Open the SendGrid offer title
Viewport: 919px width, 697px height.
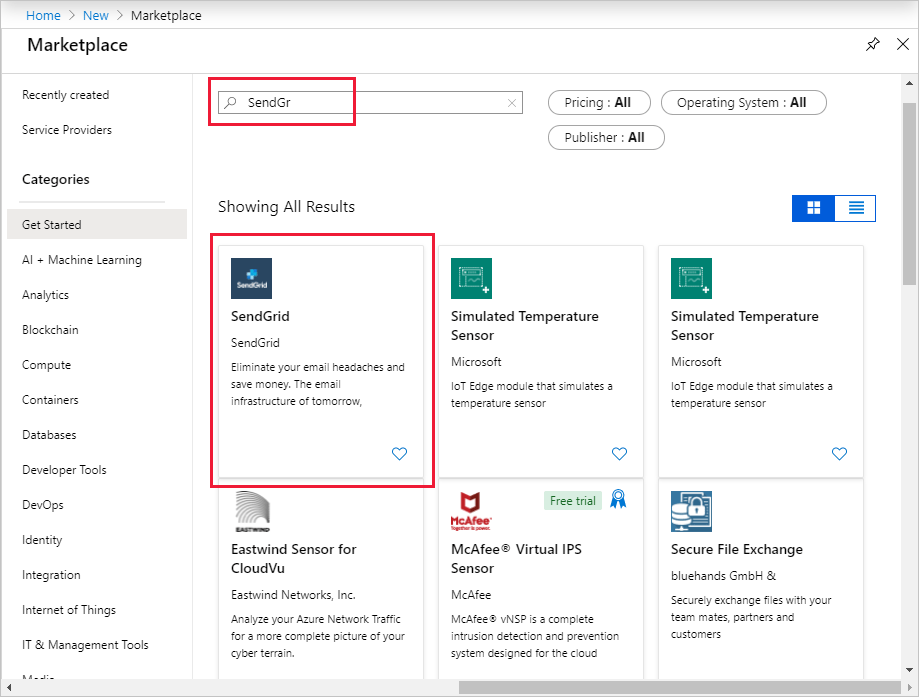(260, 317)
